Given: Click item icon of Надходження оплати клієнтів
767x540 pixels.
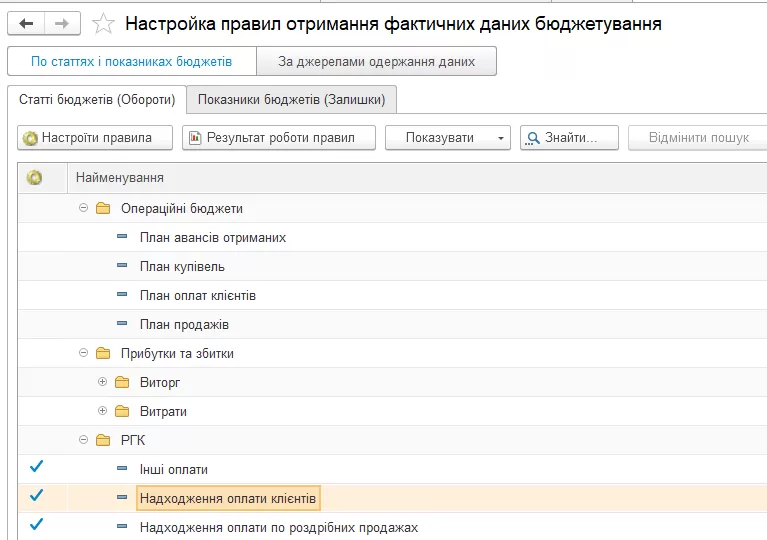Looking at the screenshot, I should (122, 497).
